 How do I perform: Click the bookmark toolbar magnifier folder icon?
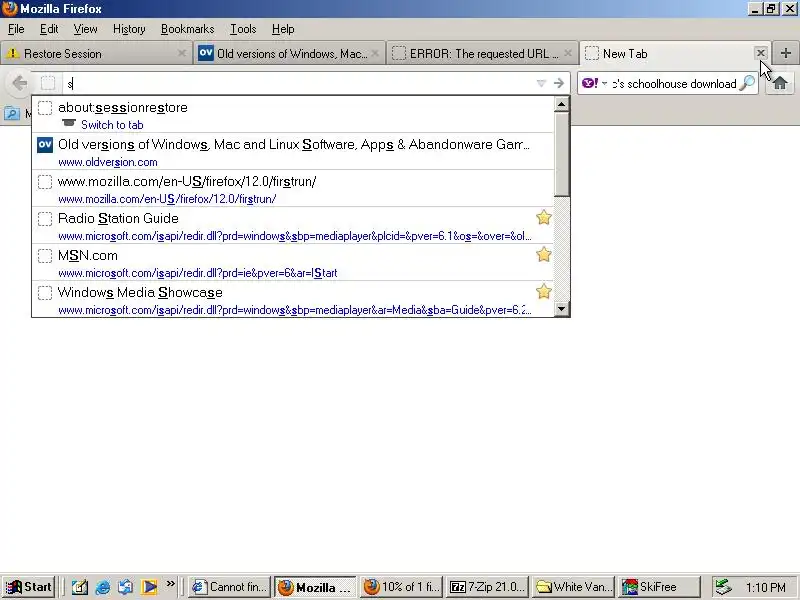[12, 113]
